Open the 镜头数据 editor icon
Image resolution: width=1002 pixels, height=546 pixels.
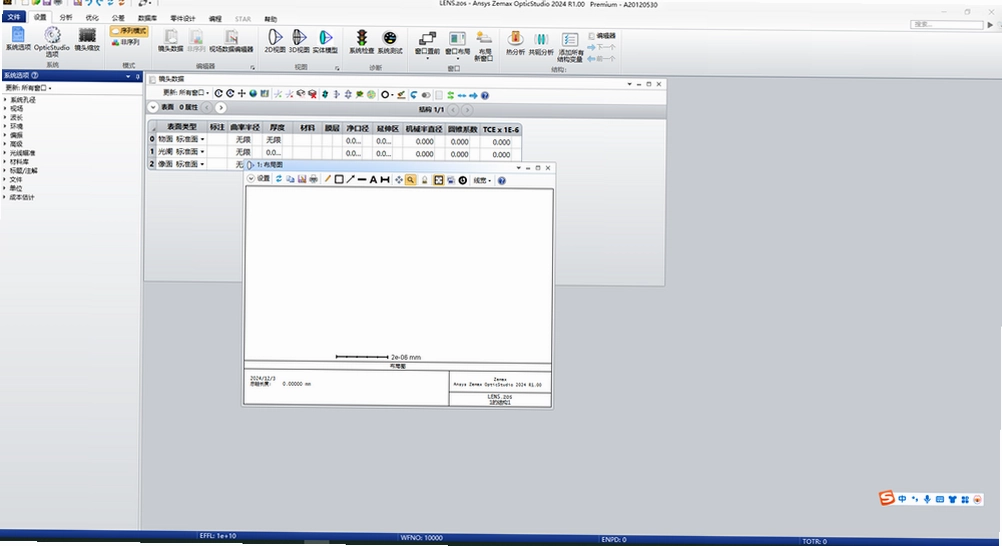click(x=171, y=40)
